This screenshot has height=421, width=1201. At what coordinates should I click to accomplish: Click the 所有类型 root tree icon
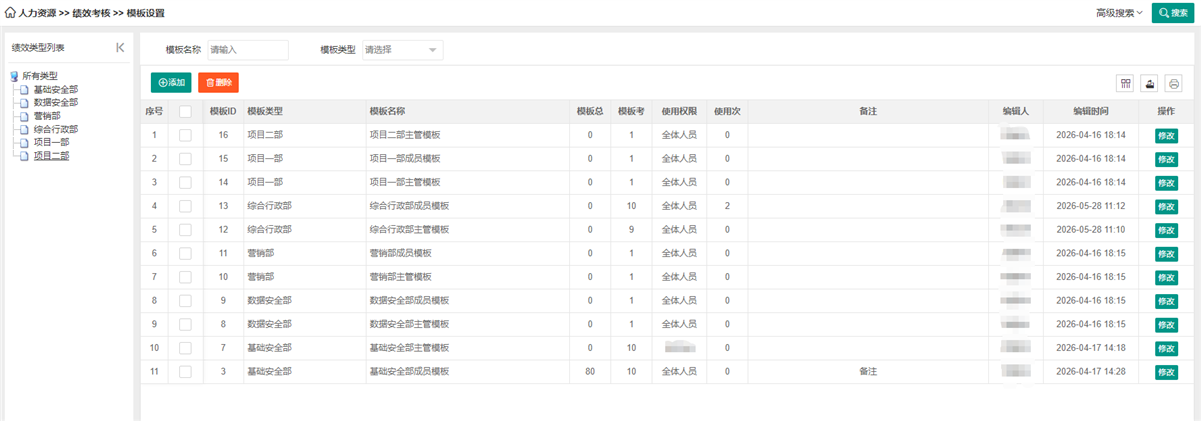point(14,76)
